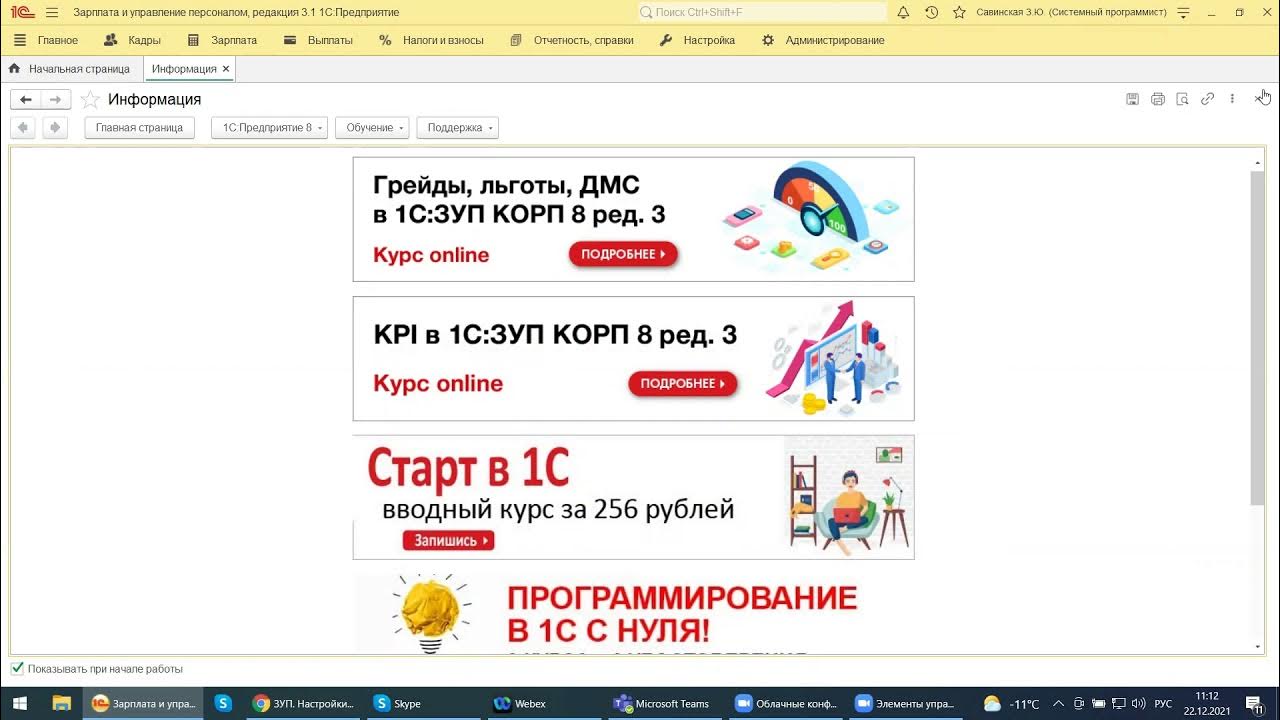Open Программирование в 1С с нуля banner
1280x720 pixels.
tap(633, 613)
